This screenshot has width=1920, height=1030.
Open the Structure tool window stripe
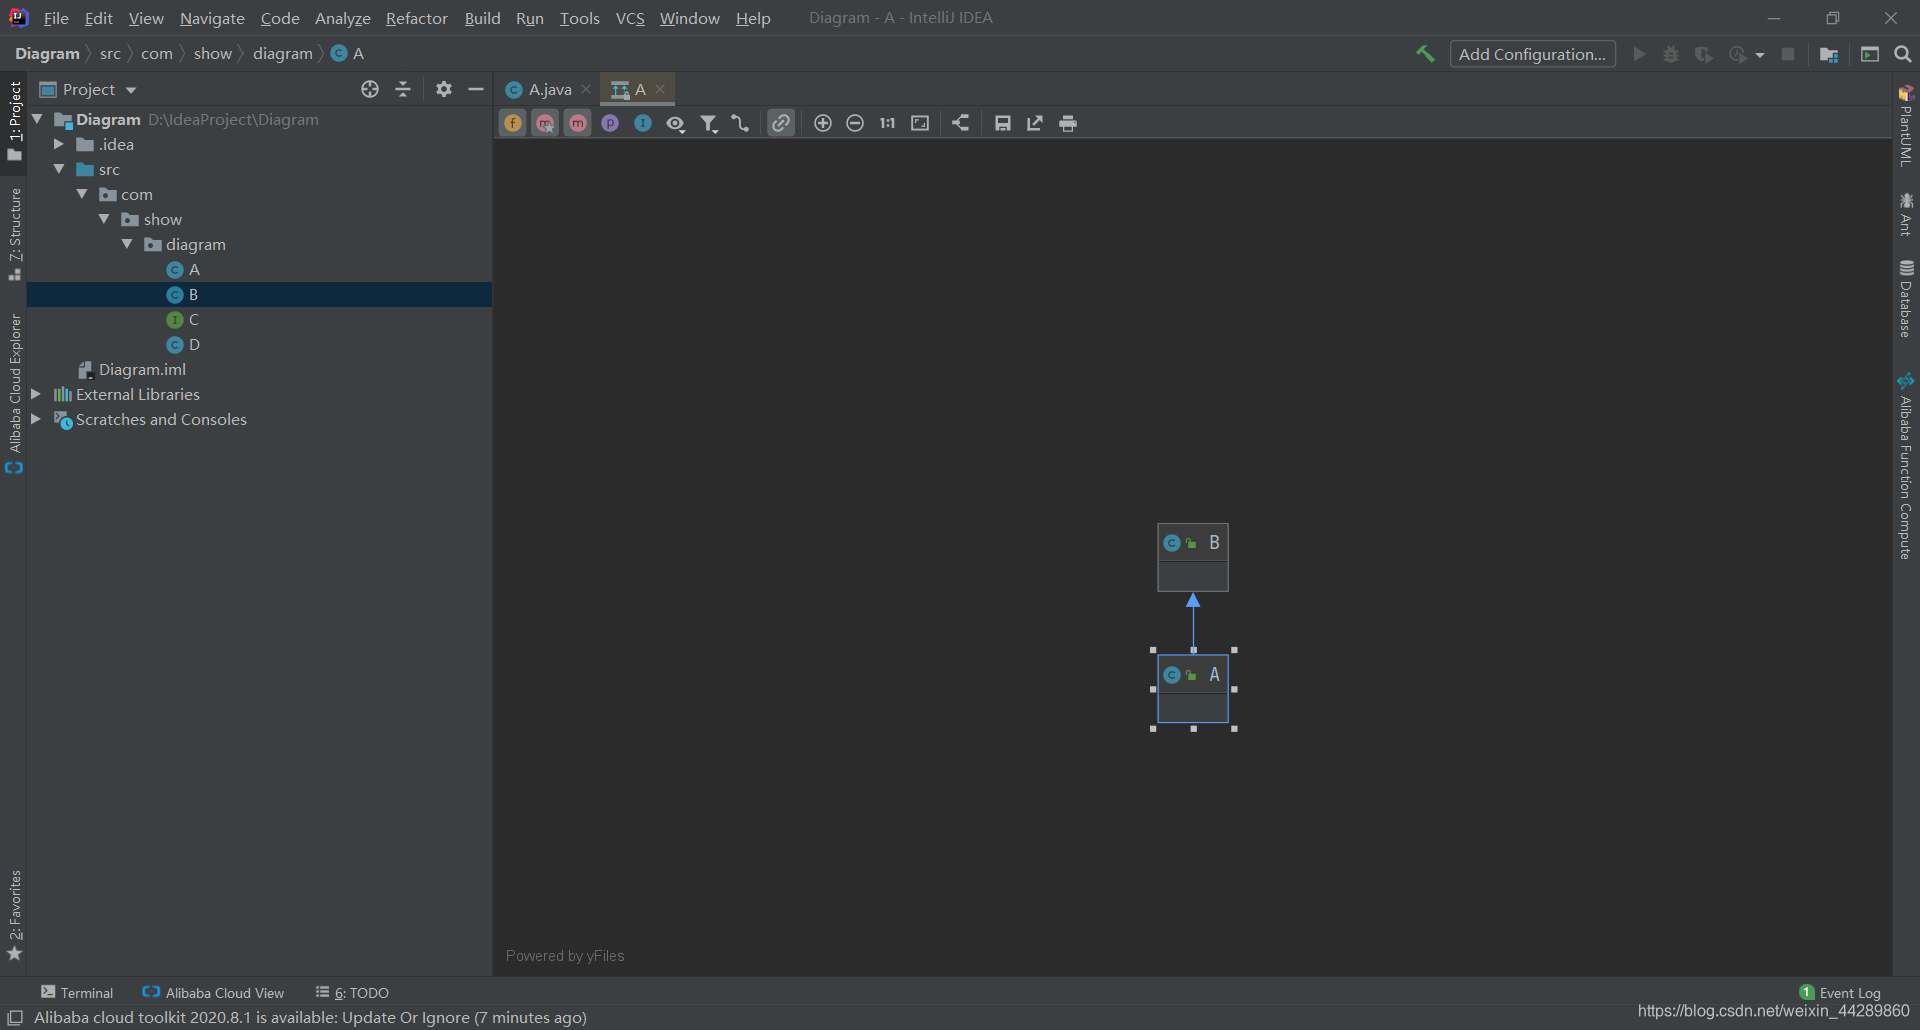(x=14, y=234)
